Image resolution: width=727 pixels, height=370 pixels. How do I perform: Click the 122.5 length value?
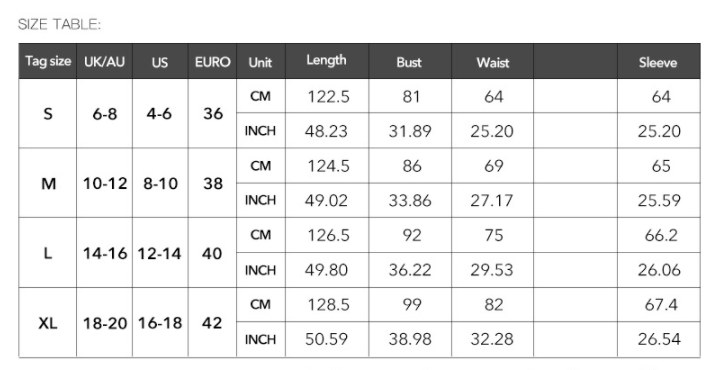(328, 96)
